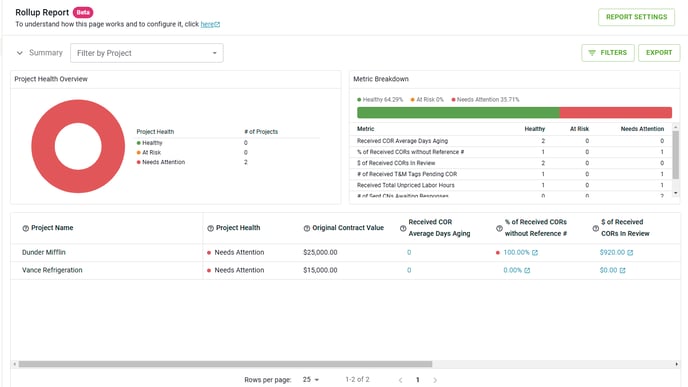Click the Filters button

[608, 53]
